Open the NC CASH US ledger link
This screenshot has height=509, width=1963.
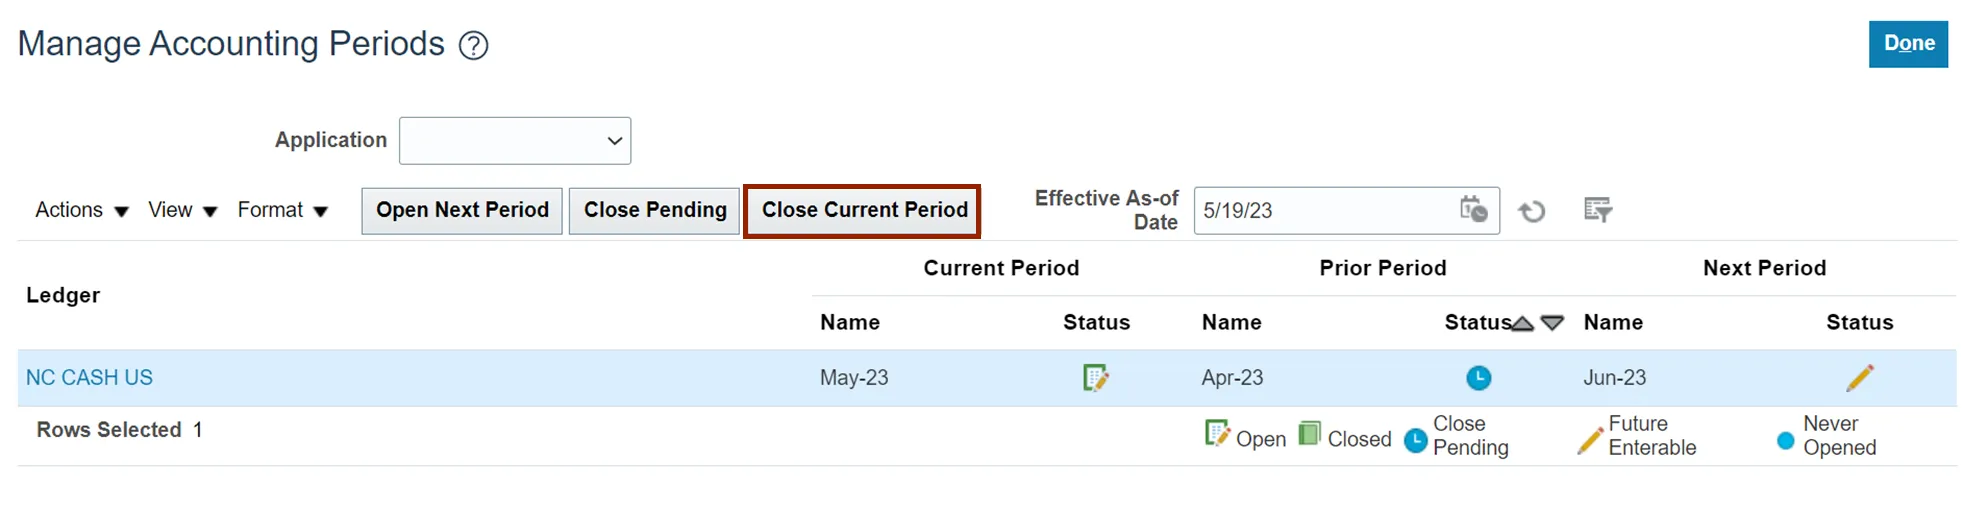tap(89, 378)
